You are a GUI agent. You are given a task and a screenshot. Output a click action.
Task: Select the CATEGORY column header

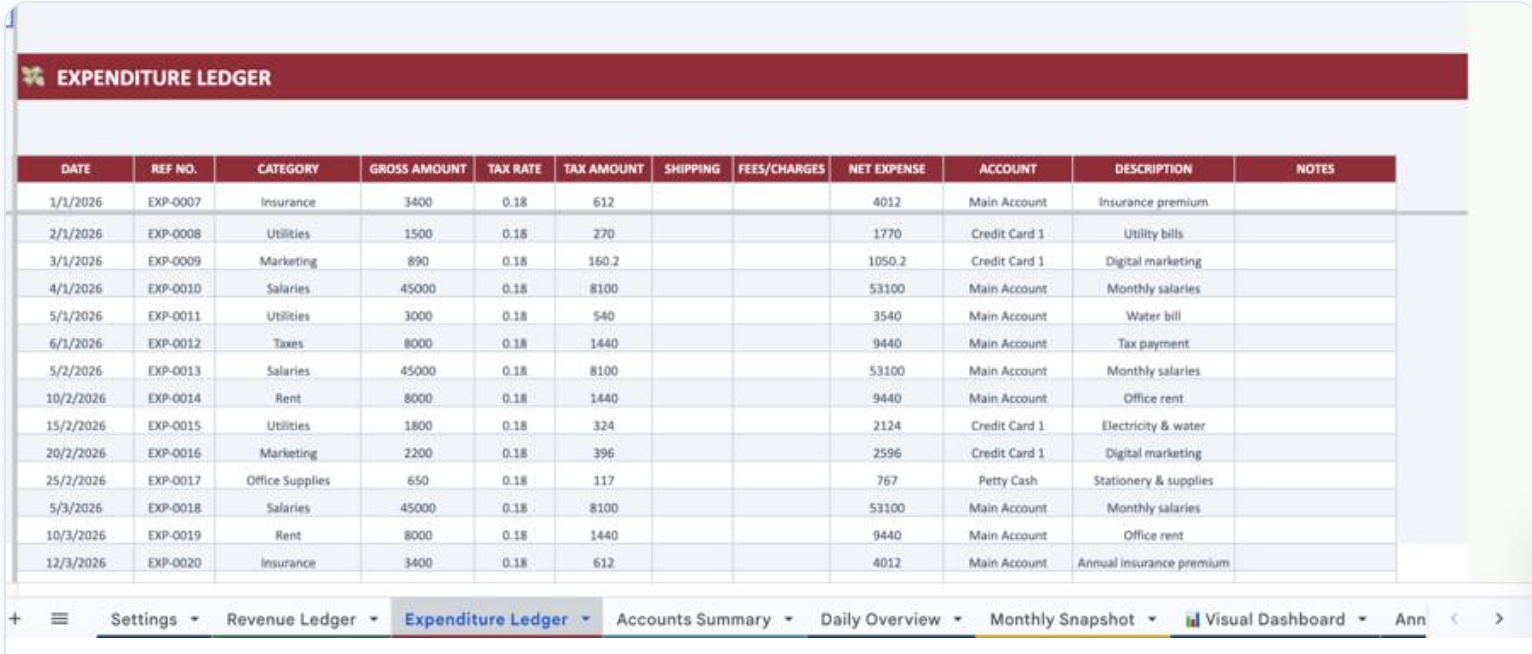tap(288, 169)
